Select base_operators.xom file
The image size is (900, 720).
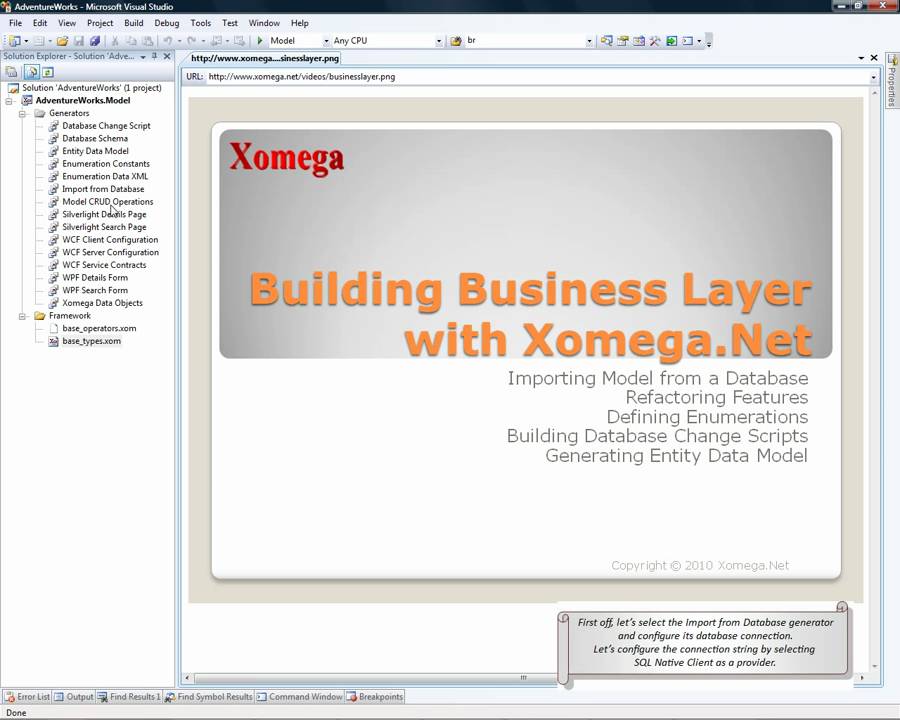pyautogui.click(x=99, y=328)
